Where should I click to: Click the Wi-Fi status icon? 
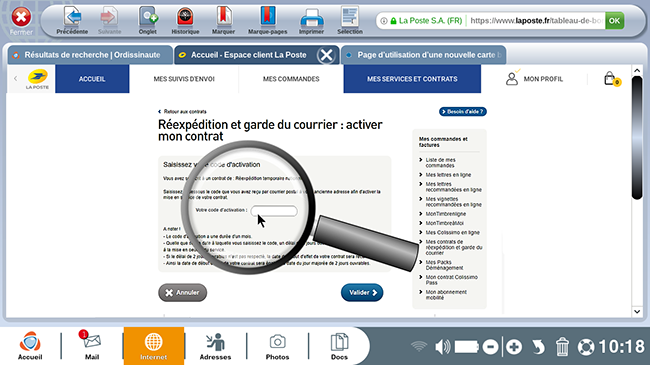tap(419, 346)
